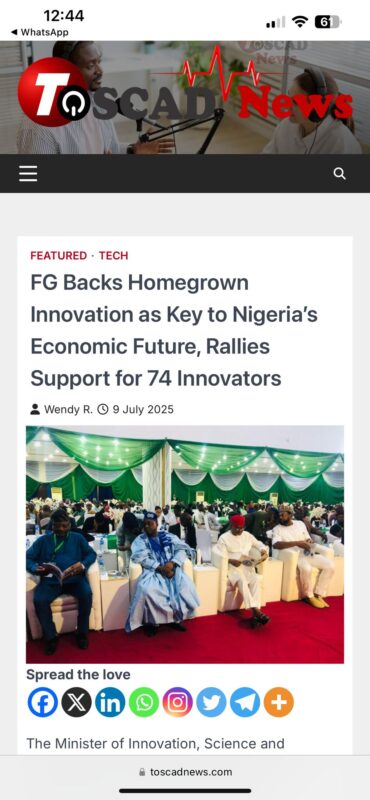Open the FEATURED category
The image size is (370, 800).
tap(59, 256)
